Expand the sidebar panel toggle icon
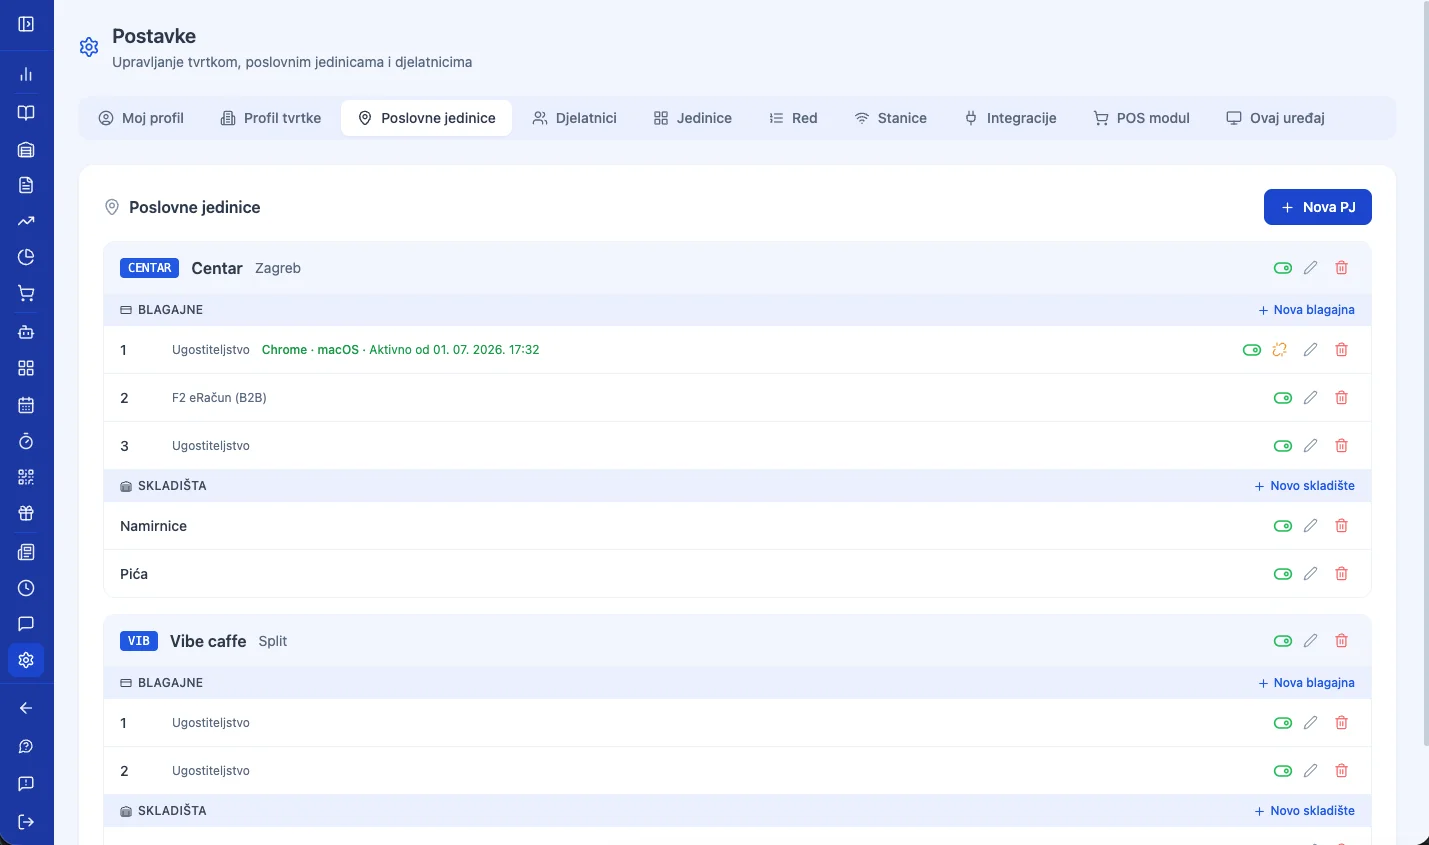This screenshot has width=1429, height=845. pyautogui.click(x=26, y=24)
